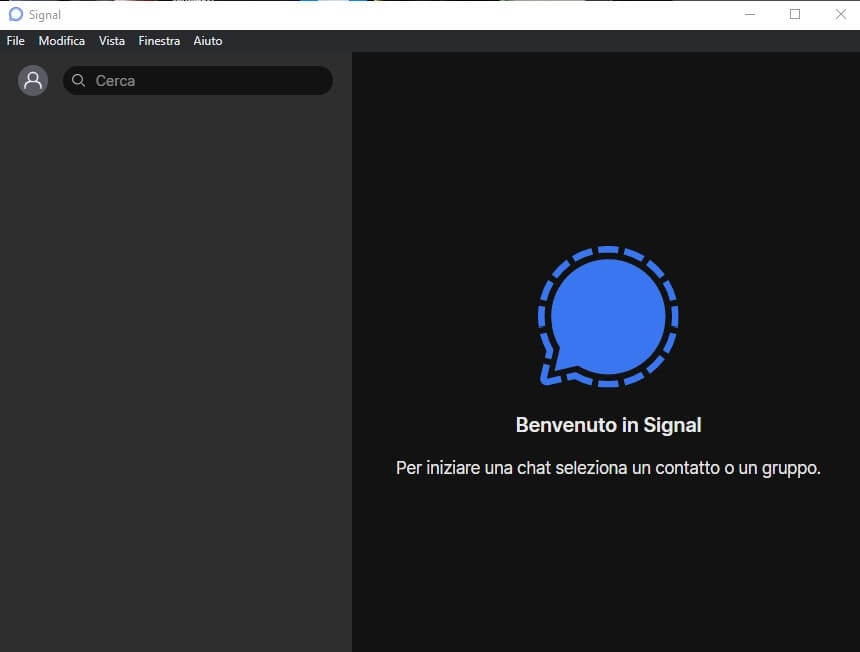The height and width of the screenshot is (652, 860).
Task: Open the Aiuto menu
Action: [208, 41]
